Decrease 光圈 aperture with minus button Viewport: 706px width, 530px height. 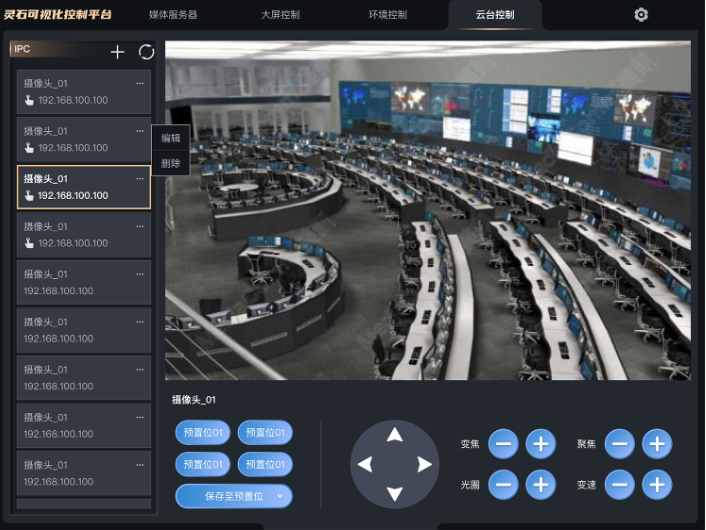[503, 485]
